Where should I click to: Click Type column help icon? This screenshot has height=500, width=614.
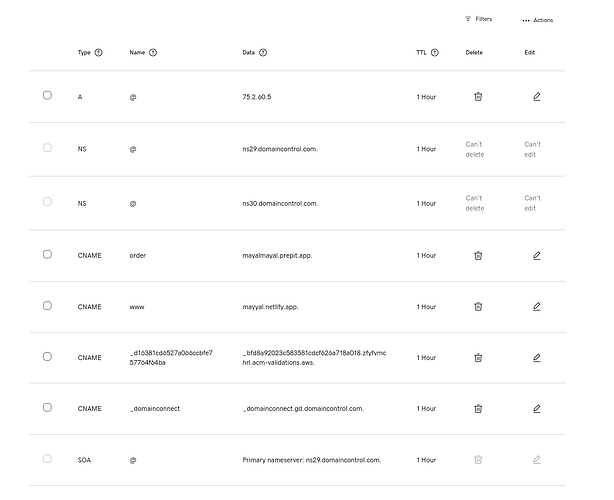pyautogui.click(x=99, y=52)
